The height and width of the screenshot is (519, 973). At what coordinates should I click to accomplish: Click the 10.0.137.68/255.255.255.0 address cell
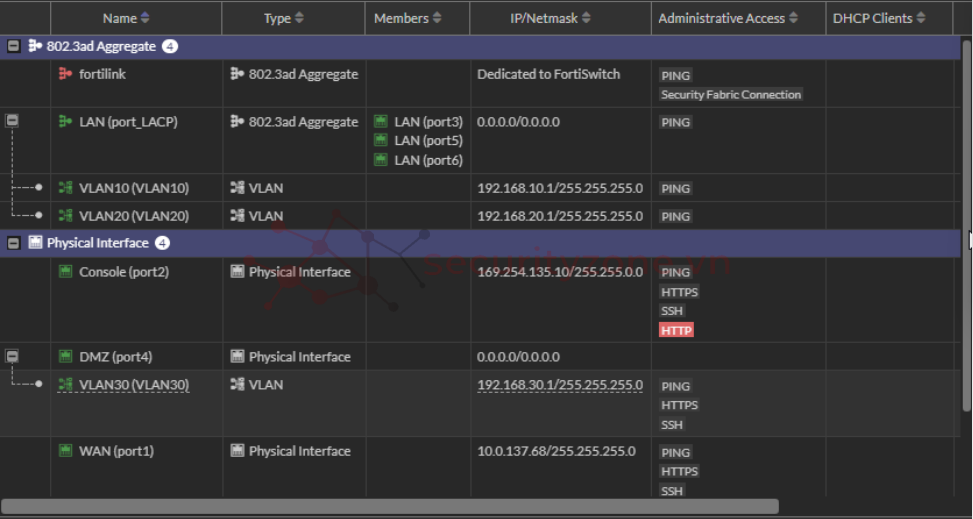(x=556, y=451)
